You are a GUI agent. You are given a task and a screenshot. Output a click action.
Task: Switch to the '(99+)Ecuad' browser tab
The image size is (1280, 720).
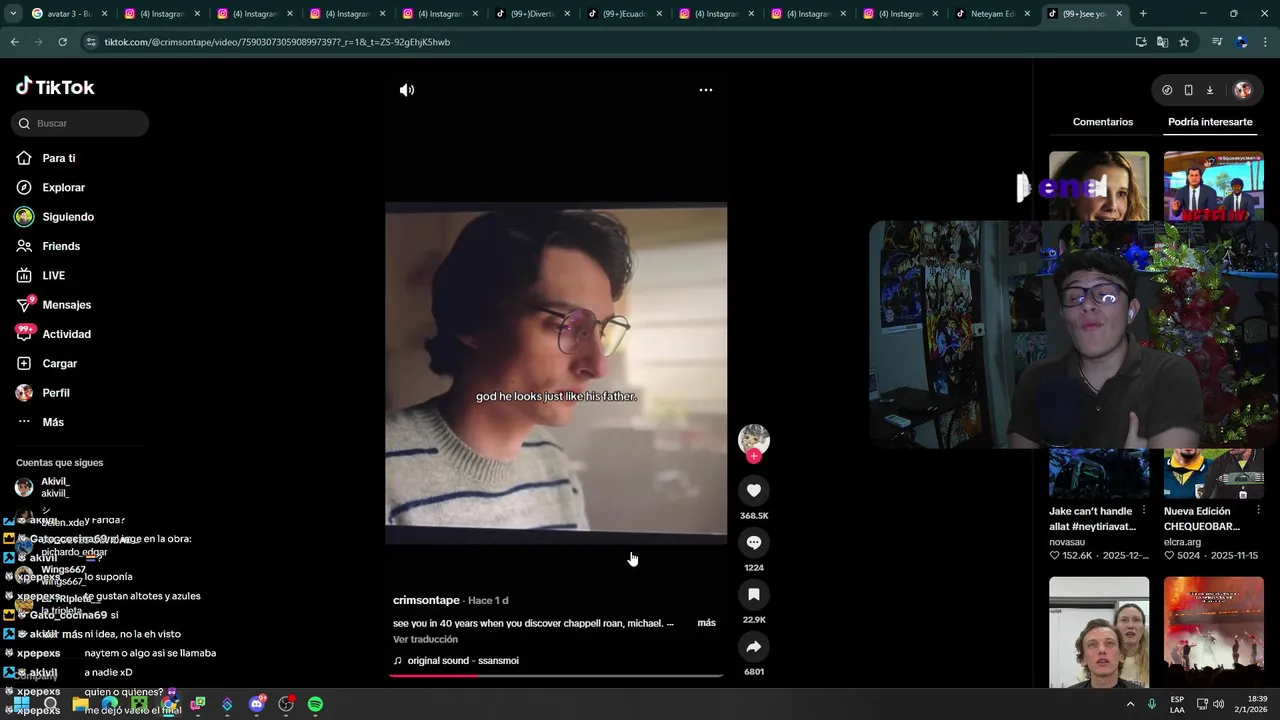click(x=625, y=14)
